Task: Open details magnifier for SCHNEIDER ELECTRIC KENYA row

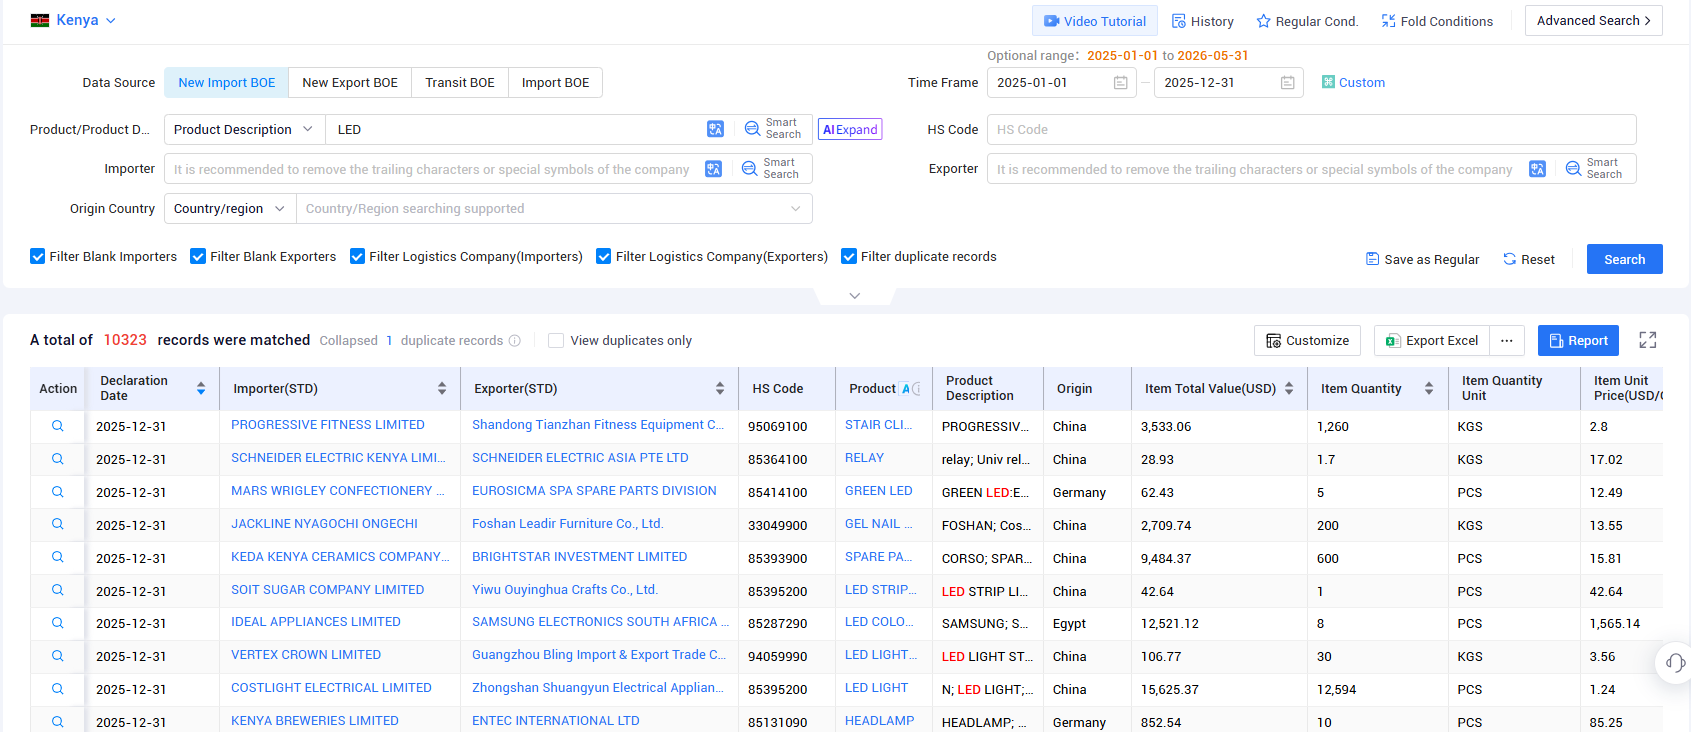Action: pos(58,459)
